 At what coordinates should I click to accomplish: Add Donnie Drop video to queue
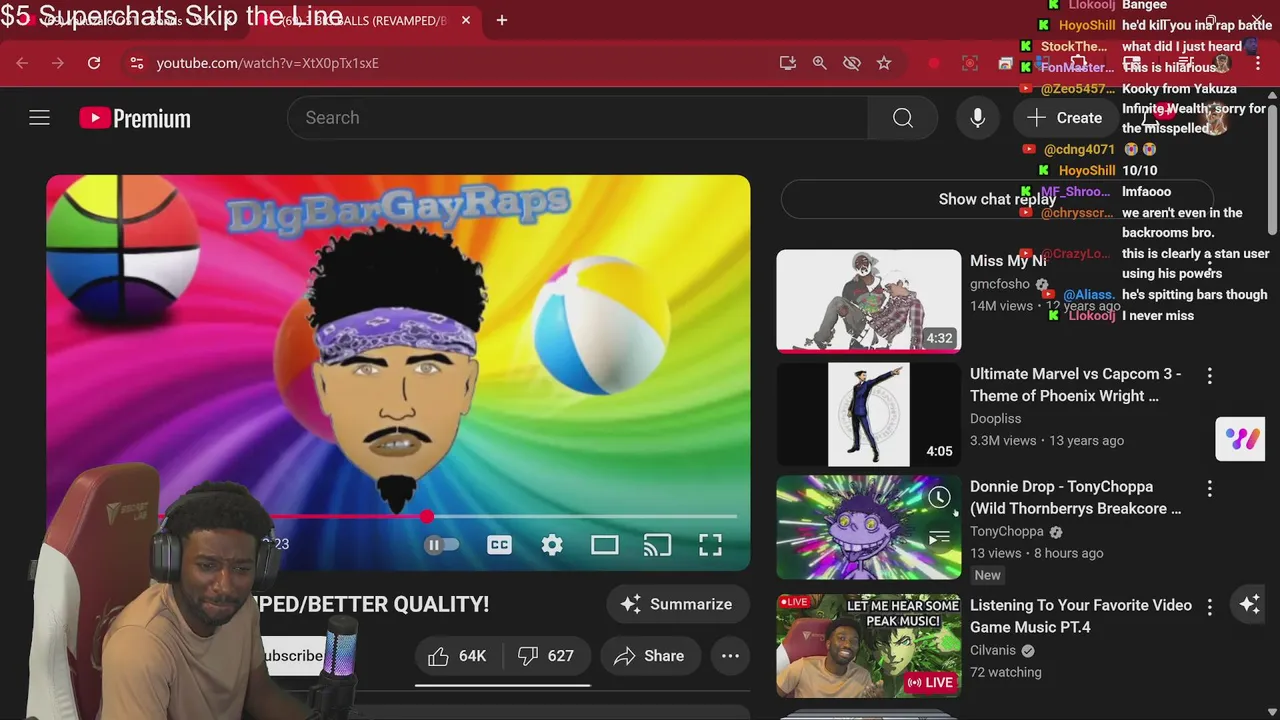pyautogui.click(x=939, y=539)
